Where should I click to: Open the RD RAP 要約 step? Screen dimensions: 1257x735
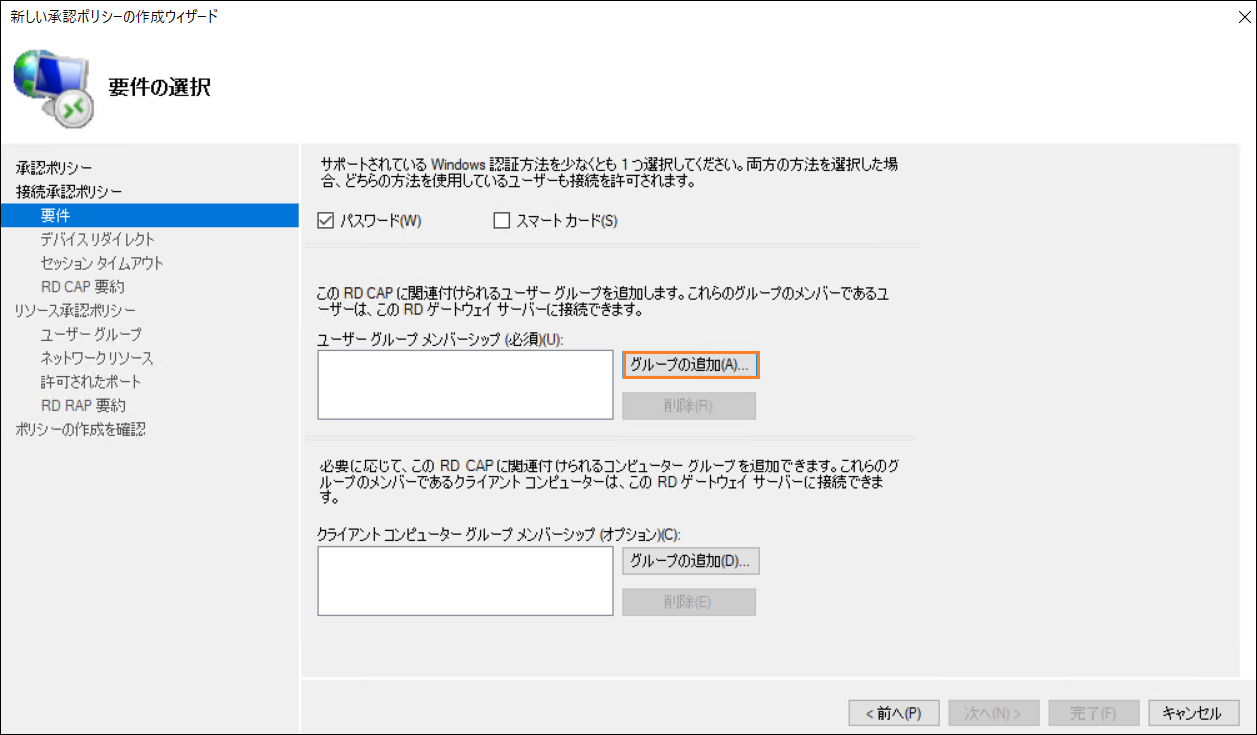click(83, 406)
